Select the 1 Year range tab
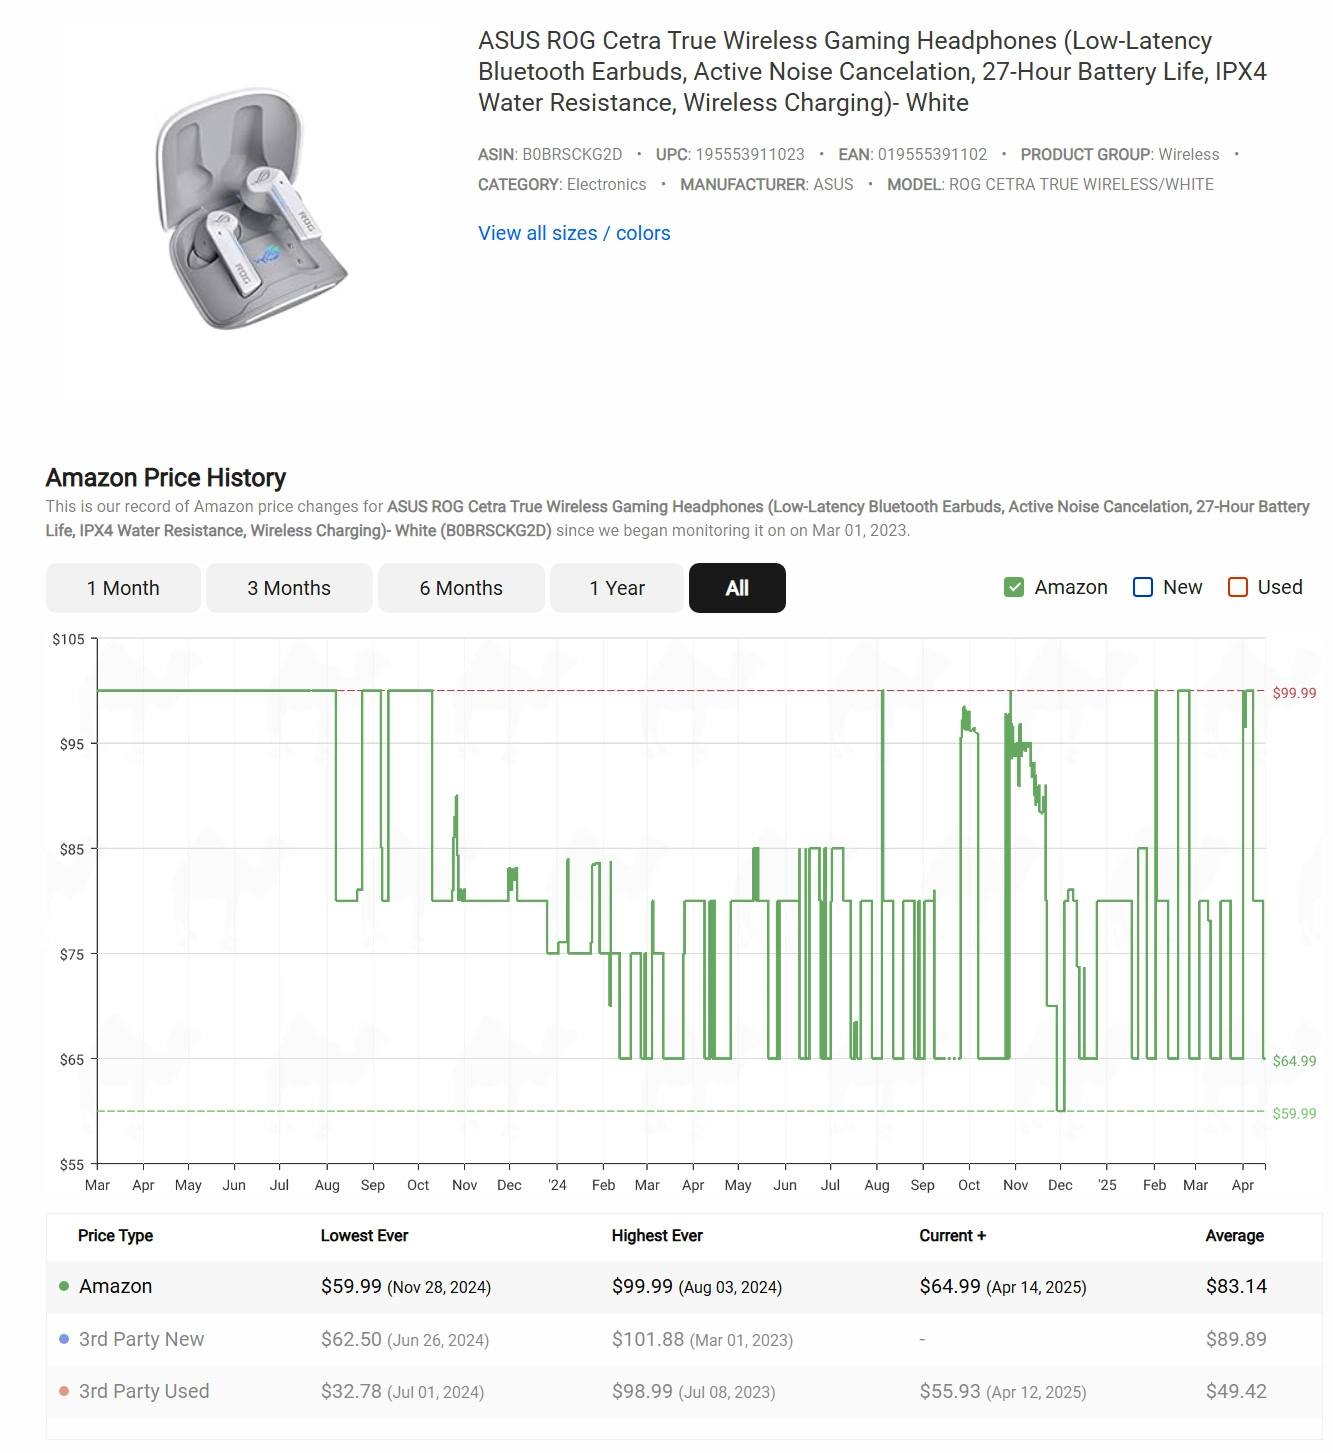The width and height of the screenshot is (1333, 1453). 617,588
